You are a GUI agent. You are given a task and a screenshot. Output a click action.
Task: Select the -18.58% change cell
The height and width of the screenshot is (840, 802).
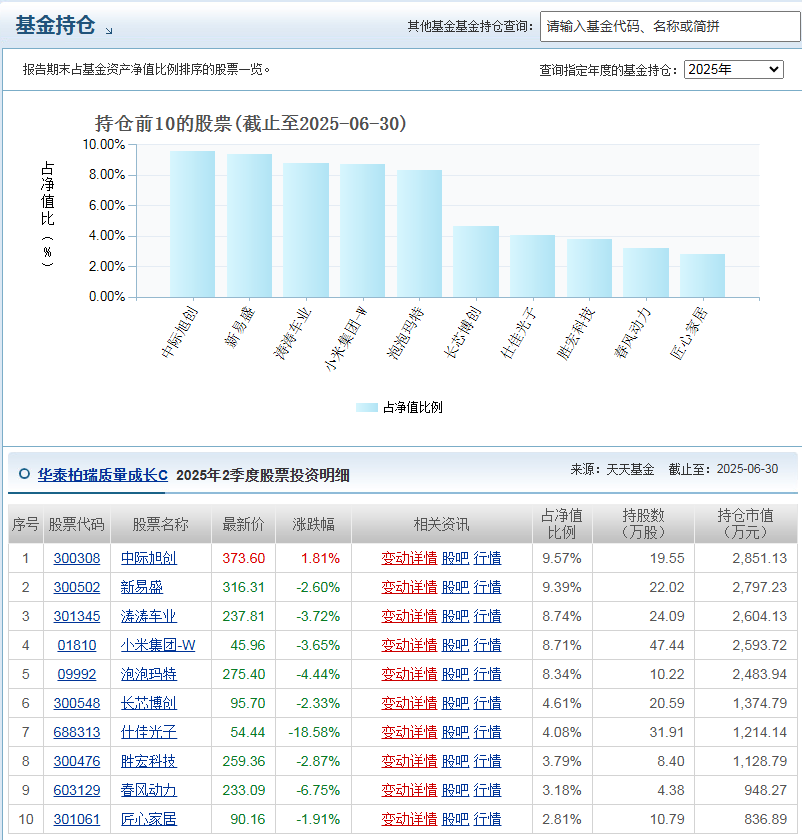point(313,732)
